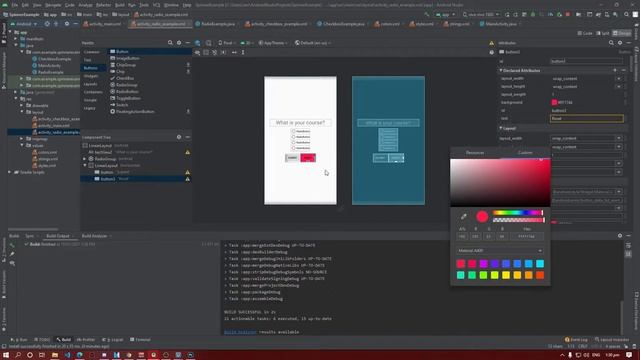The width and height of the screenshot is (640, 360).
Task: Open Terminal tool window button
Action: (x=140, y=340)
